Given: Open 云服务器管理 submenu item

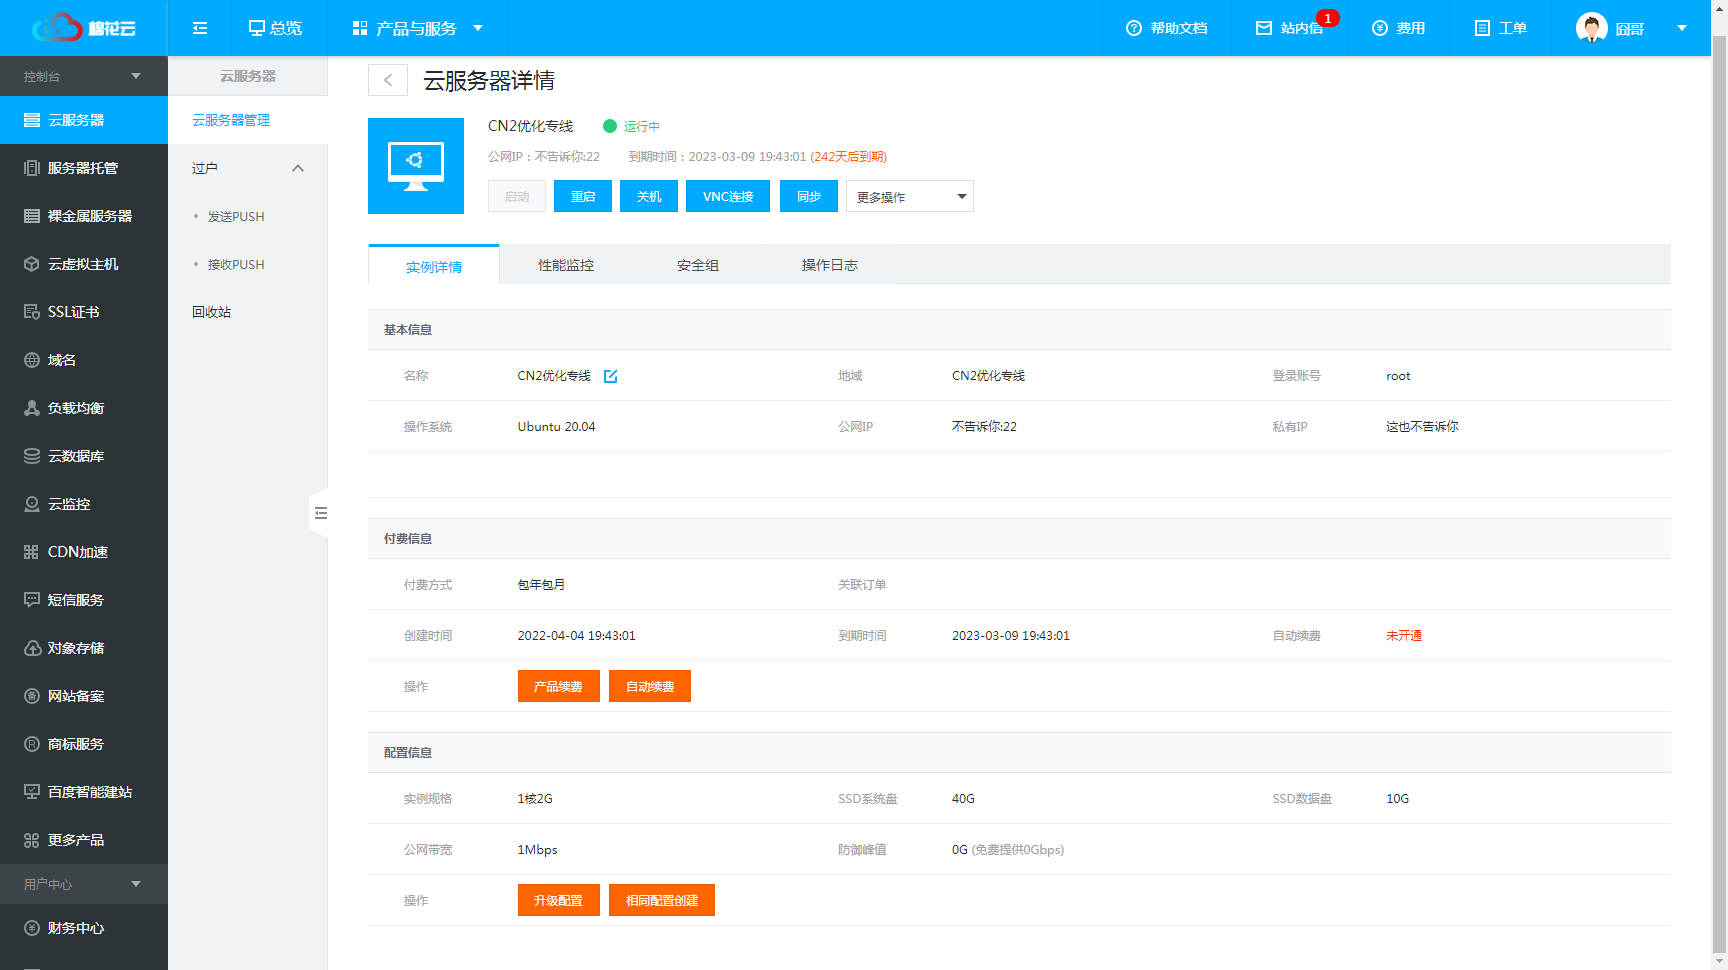Looking at the screenshot, I should [x=248, y=120].
